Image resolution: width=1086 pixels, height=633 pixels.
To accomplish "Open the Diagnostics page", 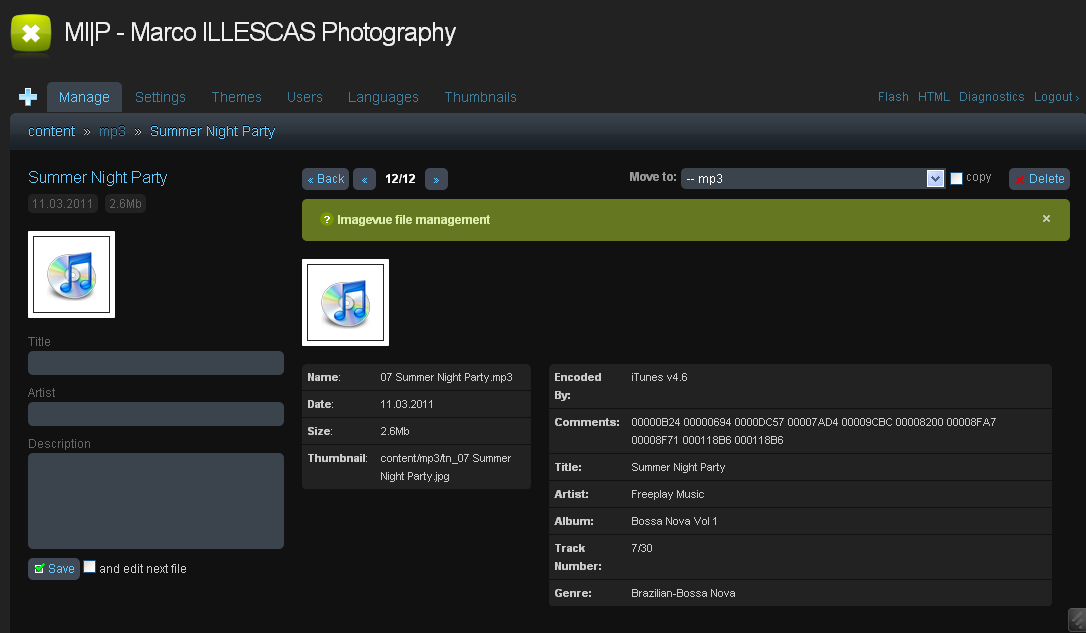I will [x=991, y=97].
